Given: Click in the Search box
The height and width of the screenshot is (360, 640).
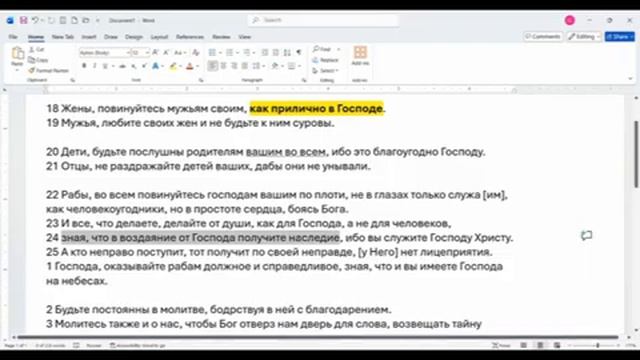Looking at the screenshot, I should (323, 20).
